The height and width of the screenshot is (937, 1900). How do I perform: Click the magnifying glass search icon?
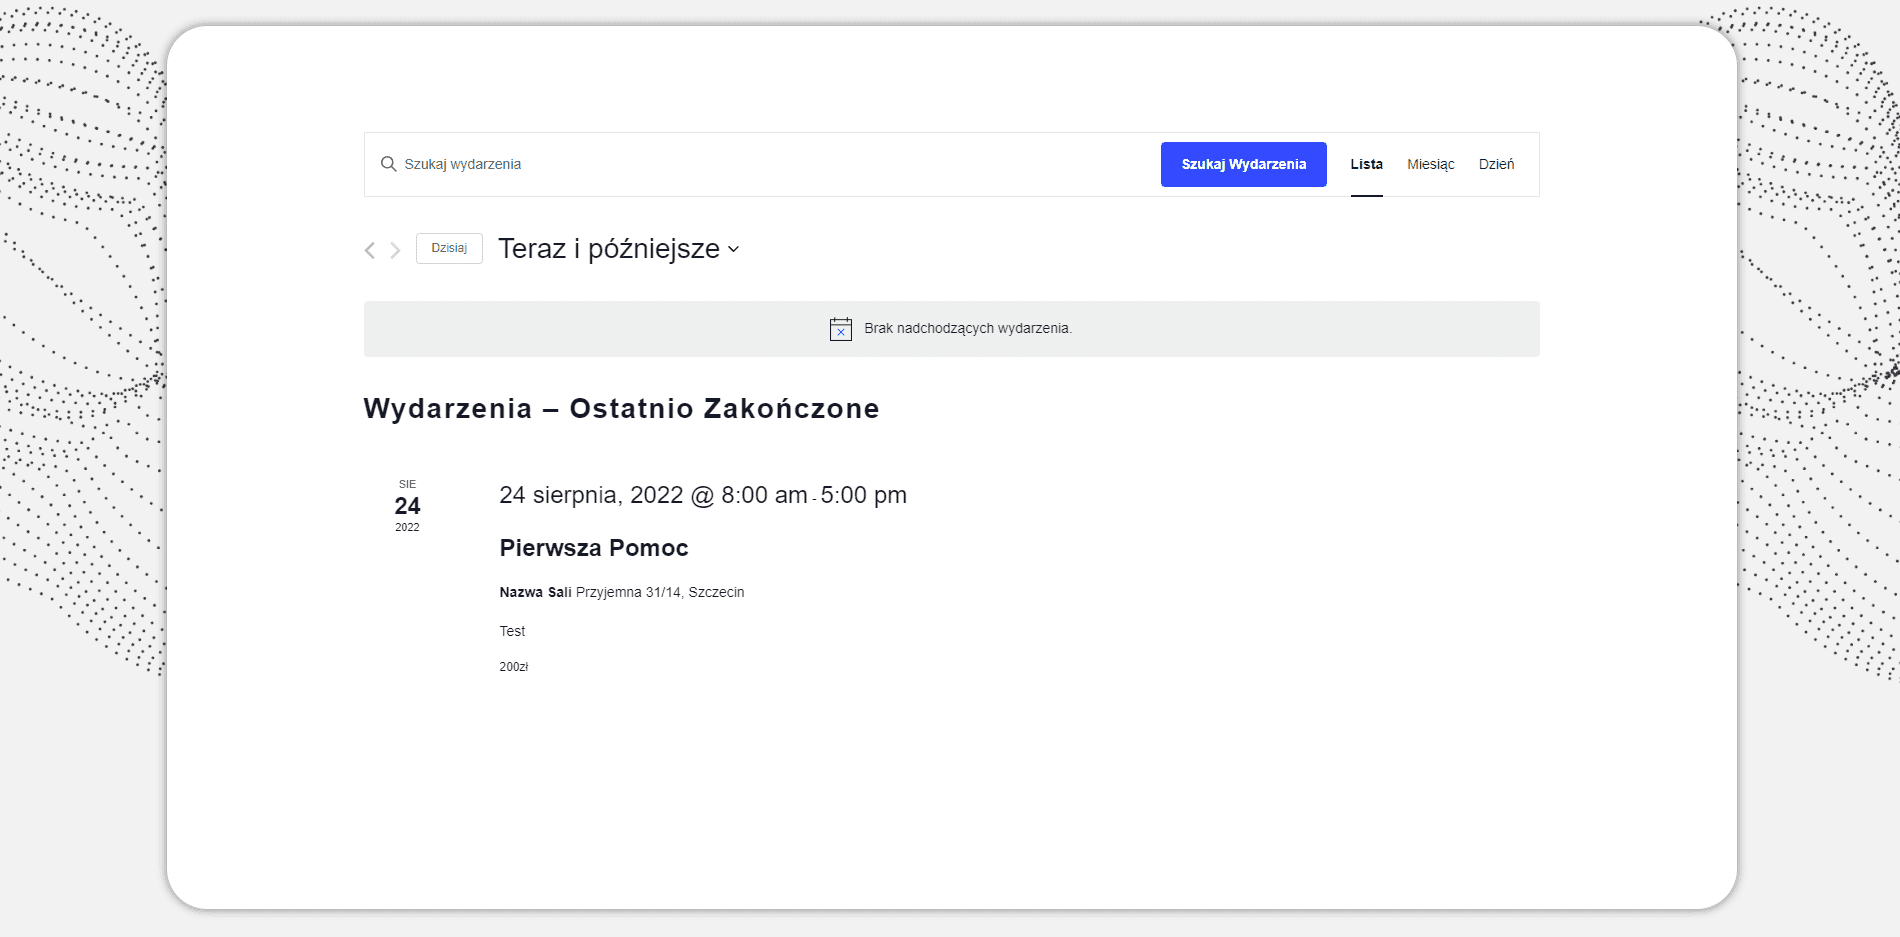pos(388,164)
